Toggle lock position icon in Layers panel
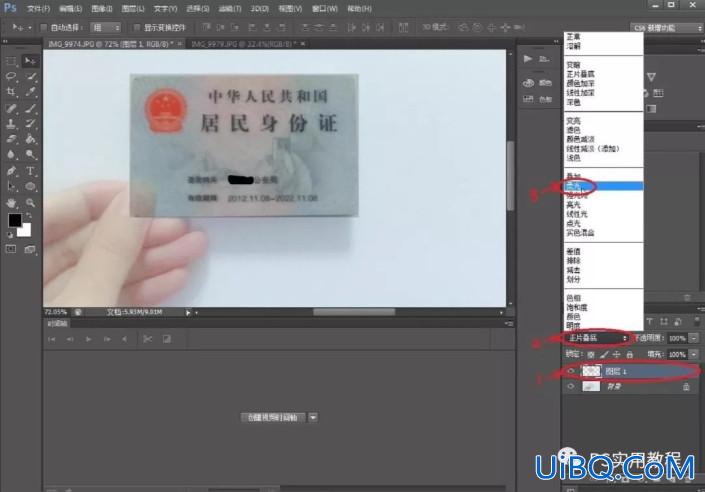Screen dimensions: 705x492 [x=616, y=355]
